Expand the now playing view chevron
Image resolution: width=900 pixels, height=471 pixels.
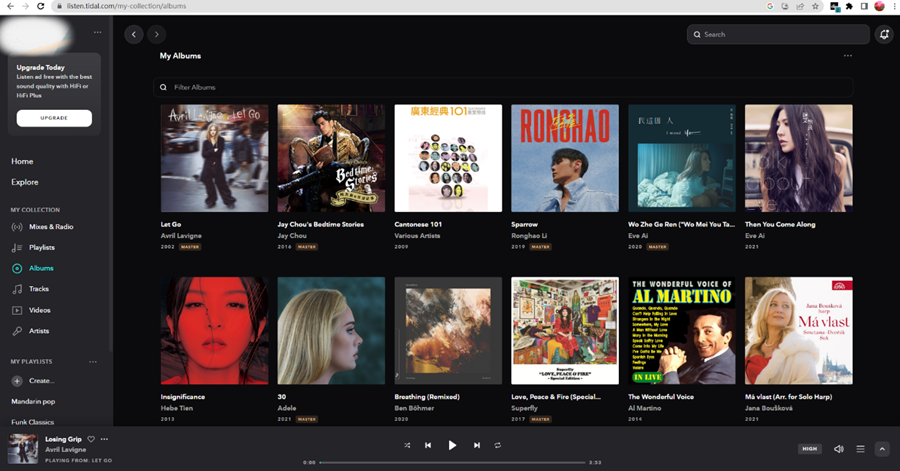pos(882,449)
